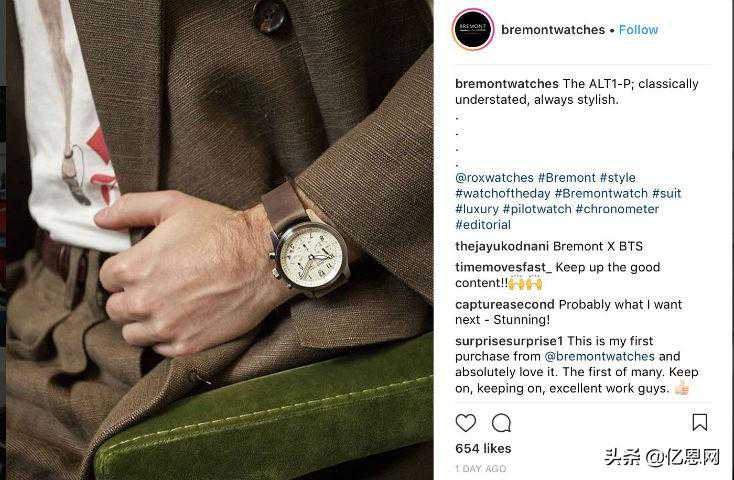View surprisesurprise1 commenter profile

tap(509, 341)
